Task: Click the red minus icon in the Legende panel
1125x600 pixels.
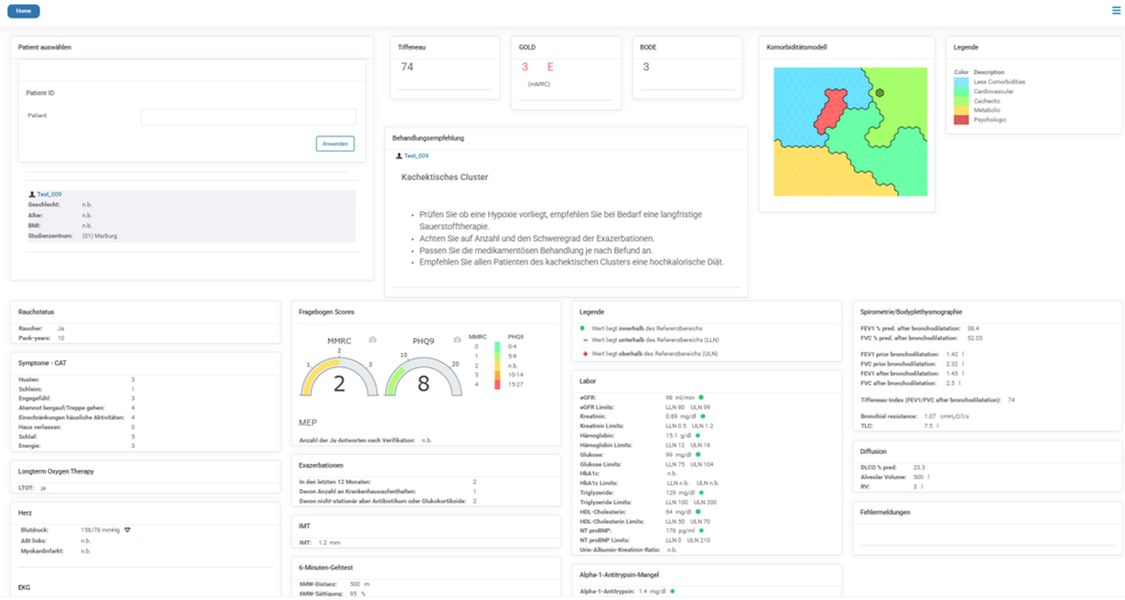Action: pyautogui.click(x=585, y=341)
